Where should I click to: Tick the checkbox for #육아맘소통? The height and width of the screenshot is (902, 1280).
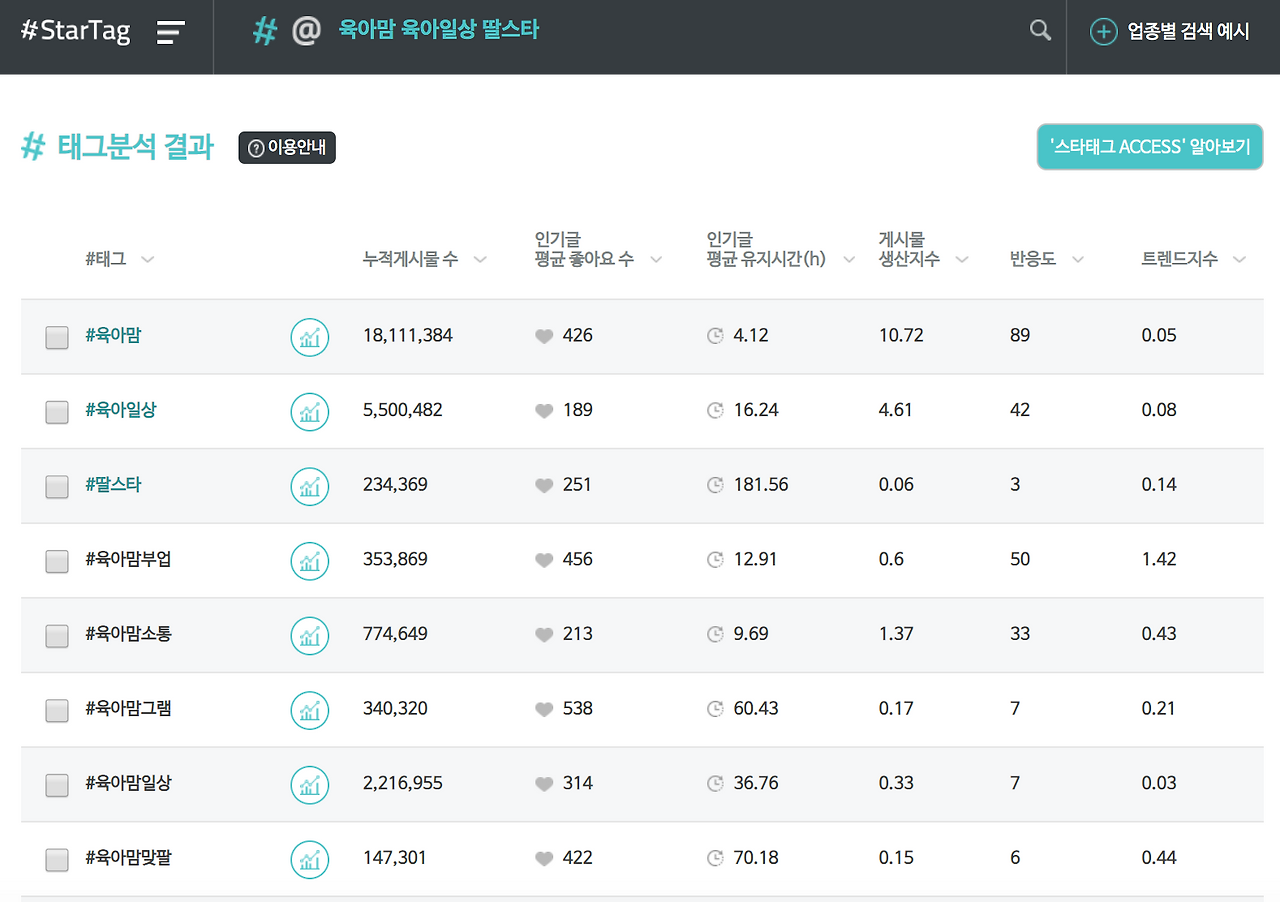(57, 635)
